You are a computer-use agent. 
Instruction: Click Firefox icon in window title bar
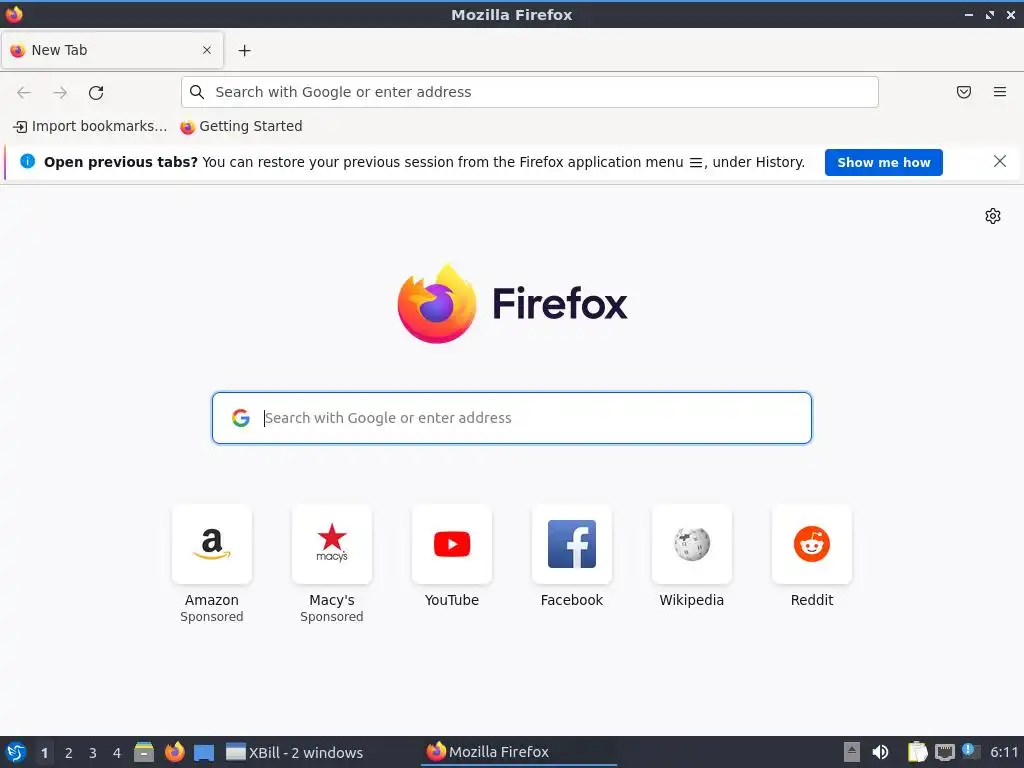pos(14,14)
